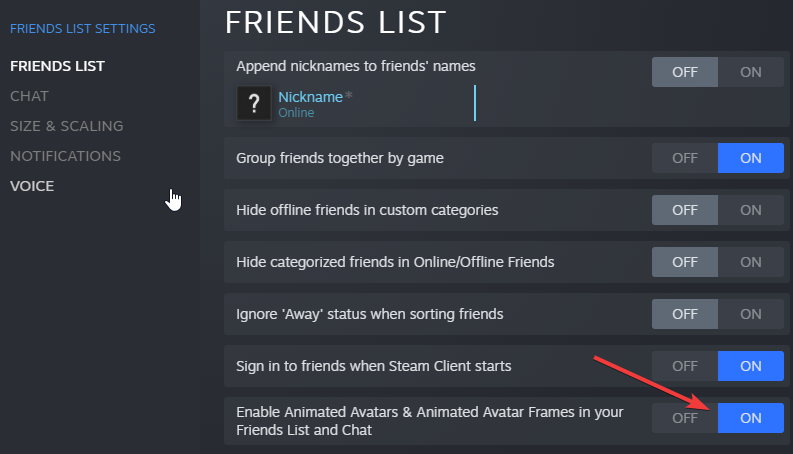
Task: Click the Nickname preview name
Action: click(310, 96)
